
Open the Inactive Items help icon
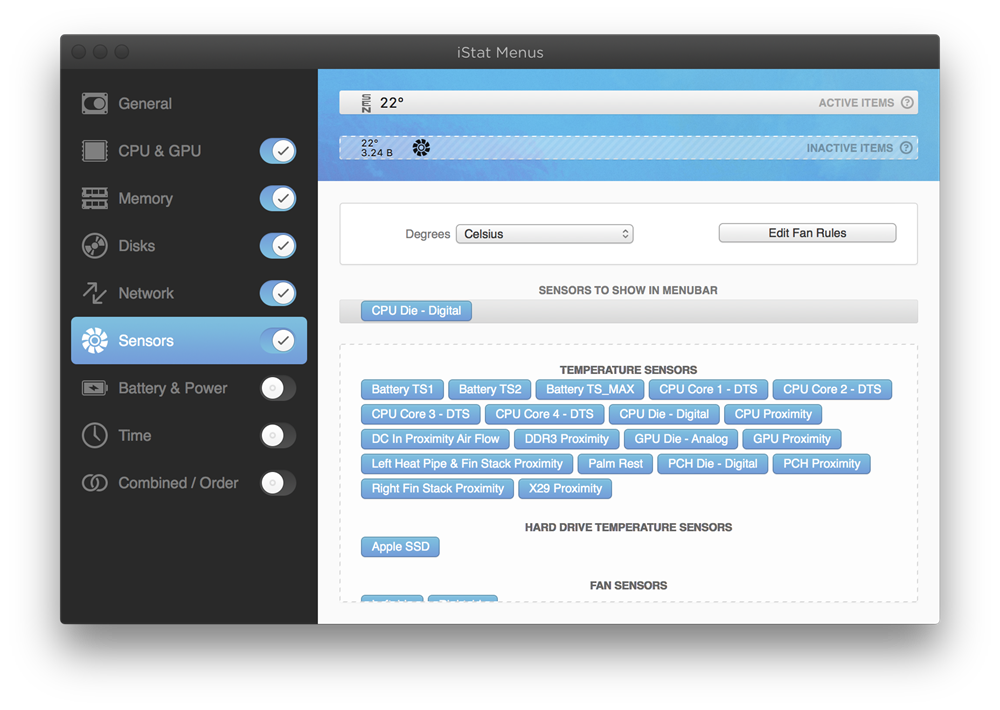click(906, 148)
